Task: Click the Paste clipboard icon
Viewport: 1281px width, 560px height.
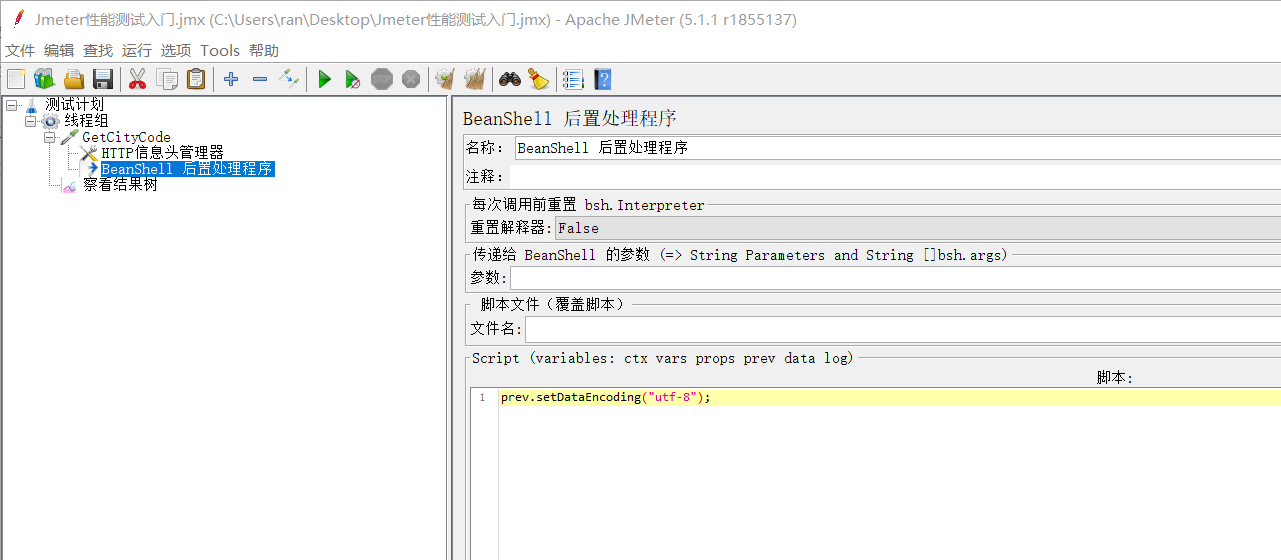Action: tap(196, 79)
